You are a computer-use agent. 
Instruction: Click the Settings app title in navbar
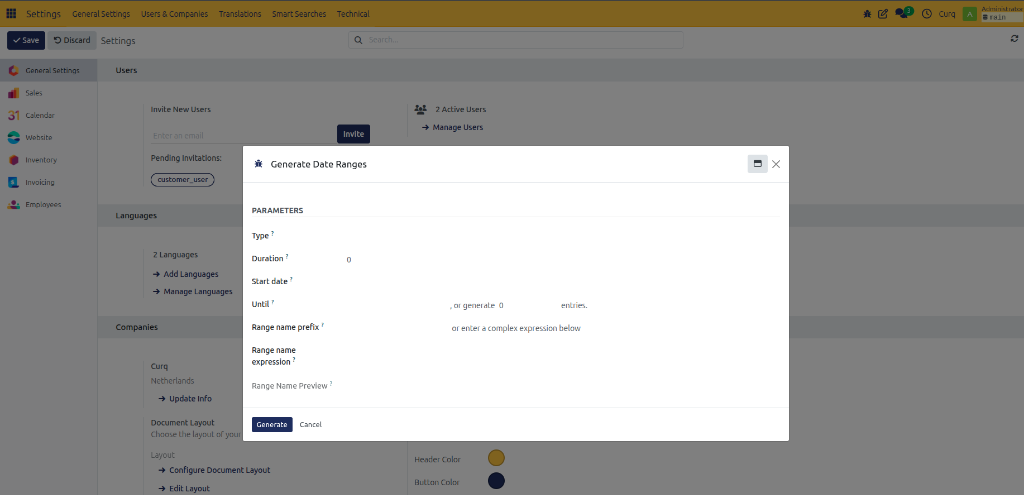[x=43, y=14]
